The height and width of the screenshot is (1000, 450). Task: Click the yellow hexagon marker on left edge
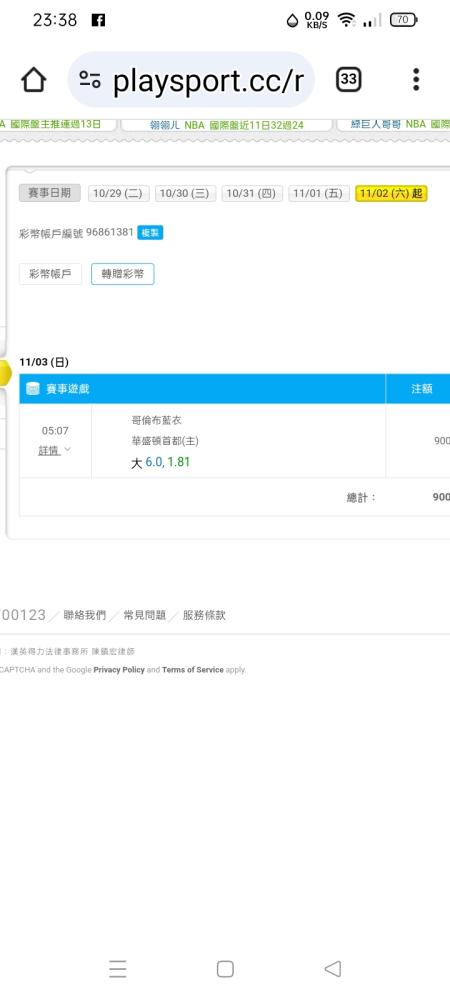5,373
